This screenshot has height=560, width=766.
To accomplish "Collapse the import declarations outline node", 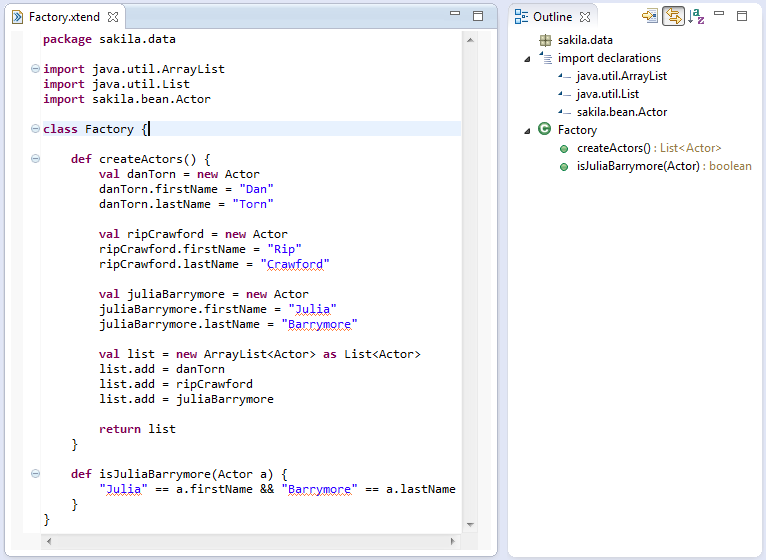I will (527, 58).
